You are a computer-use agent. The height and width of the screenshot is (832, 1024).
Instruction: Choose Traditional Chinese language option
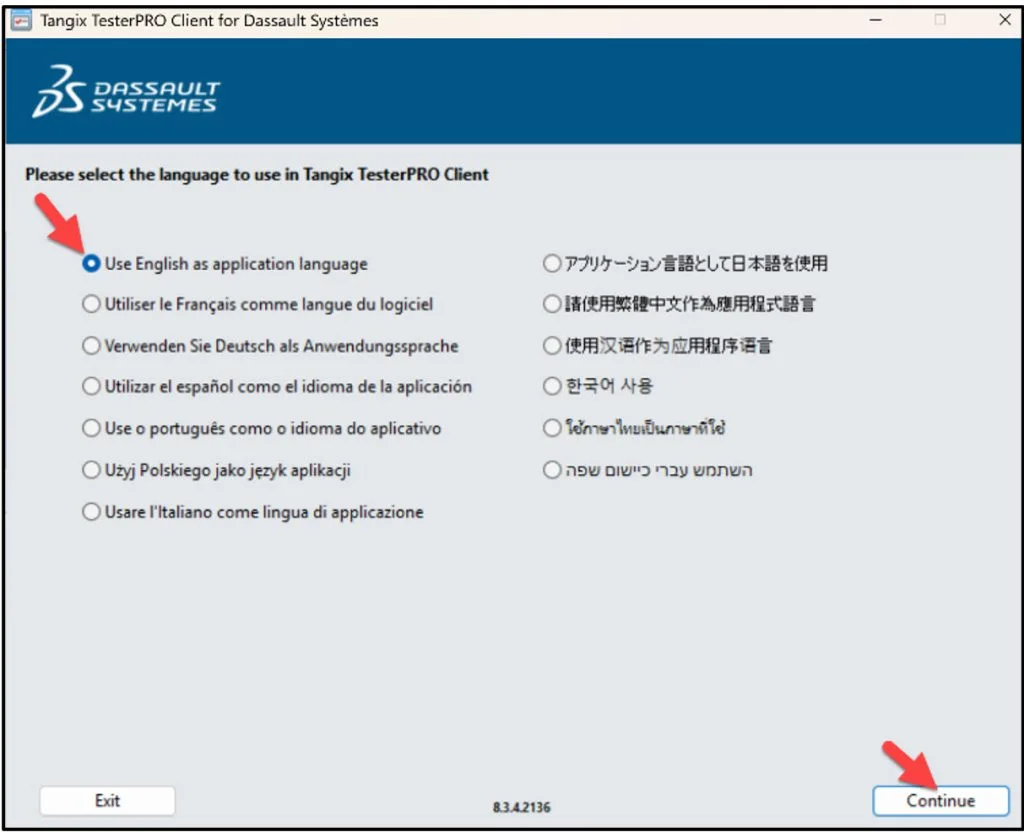(551, 304)
